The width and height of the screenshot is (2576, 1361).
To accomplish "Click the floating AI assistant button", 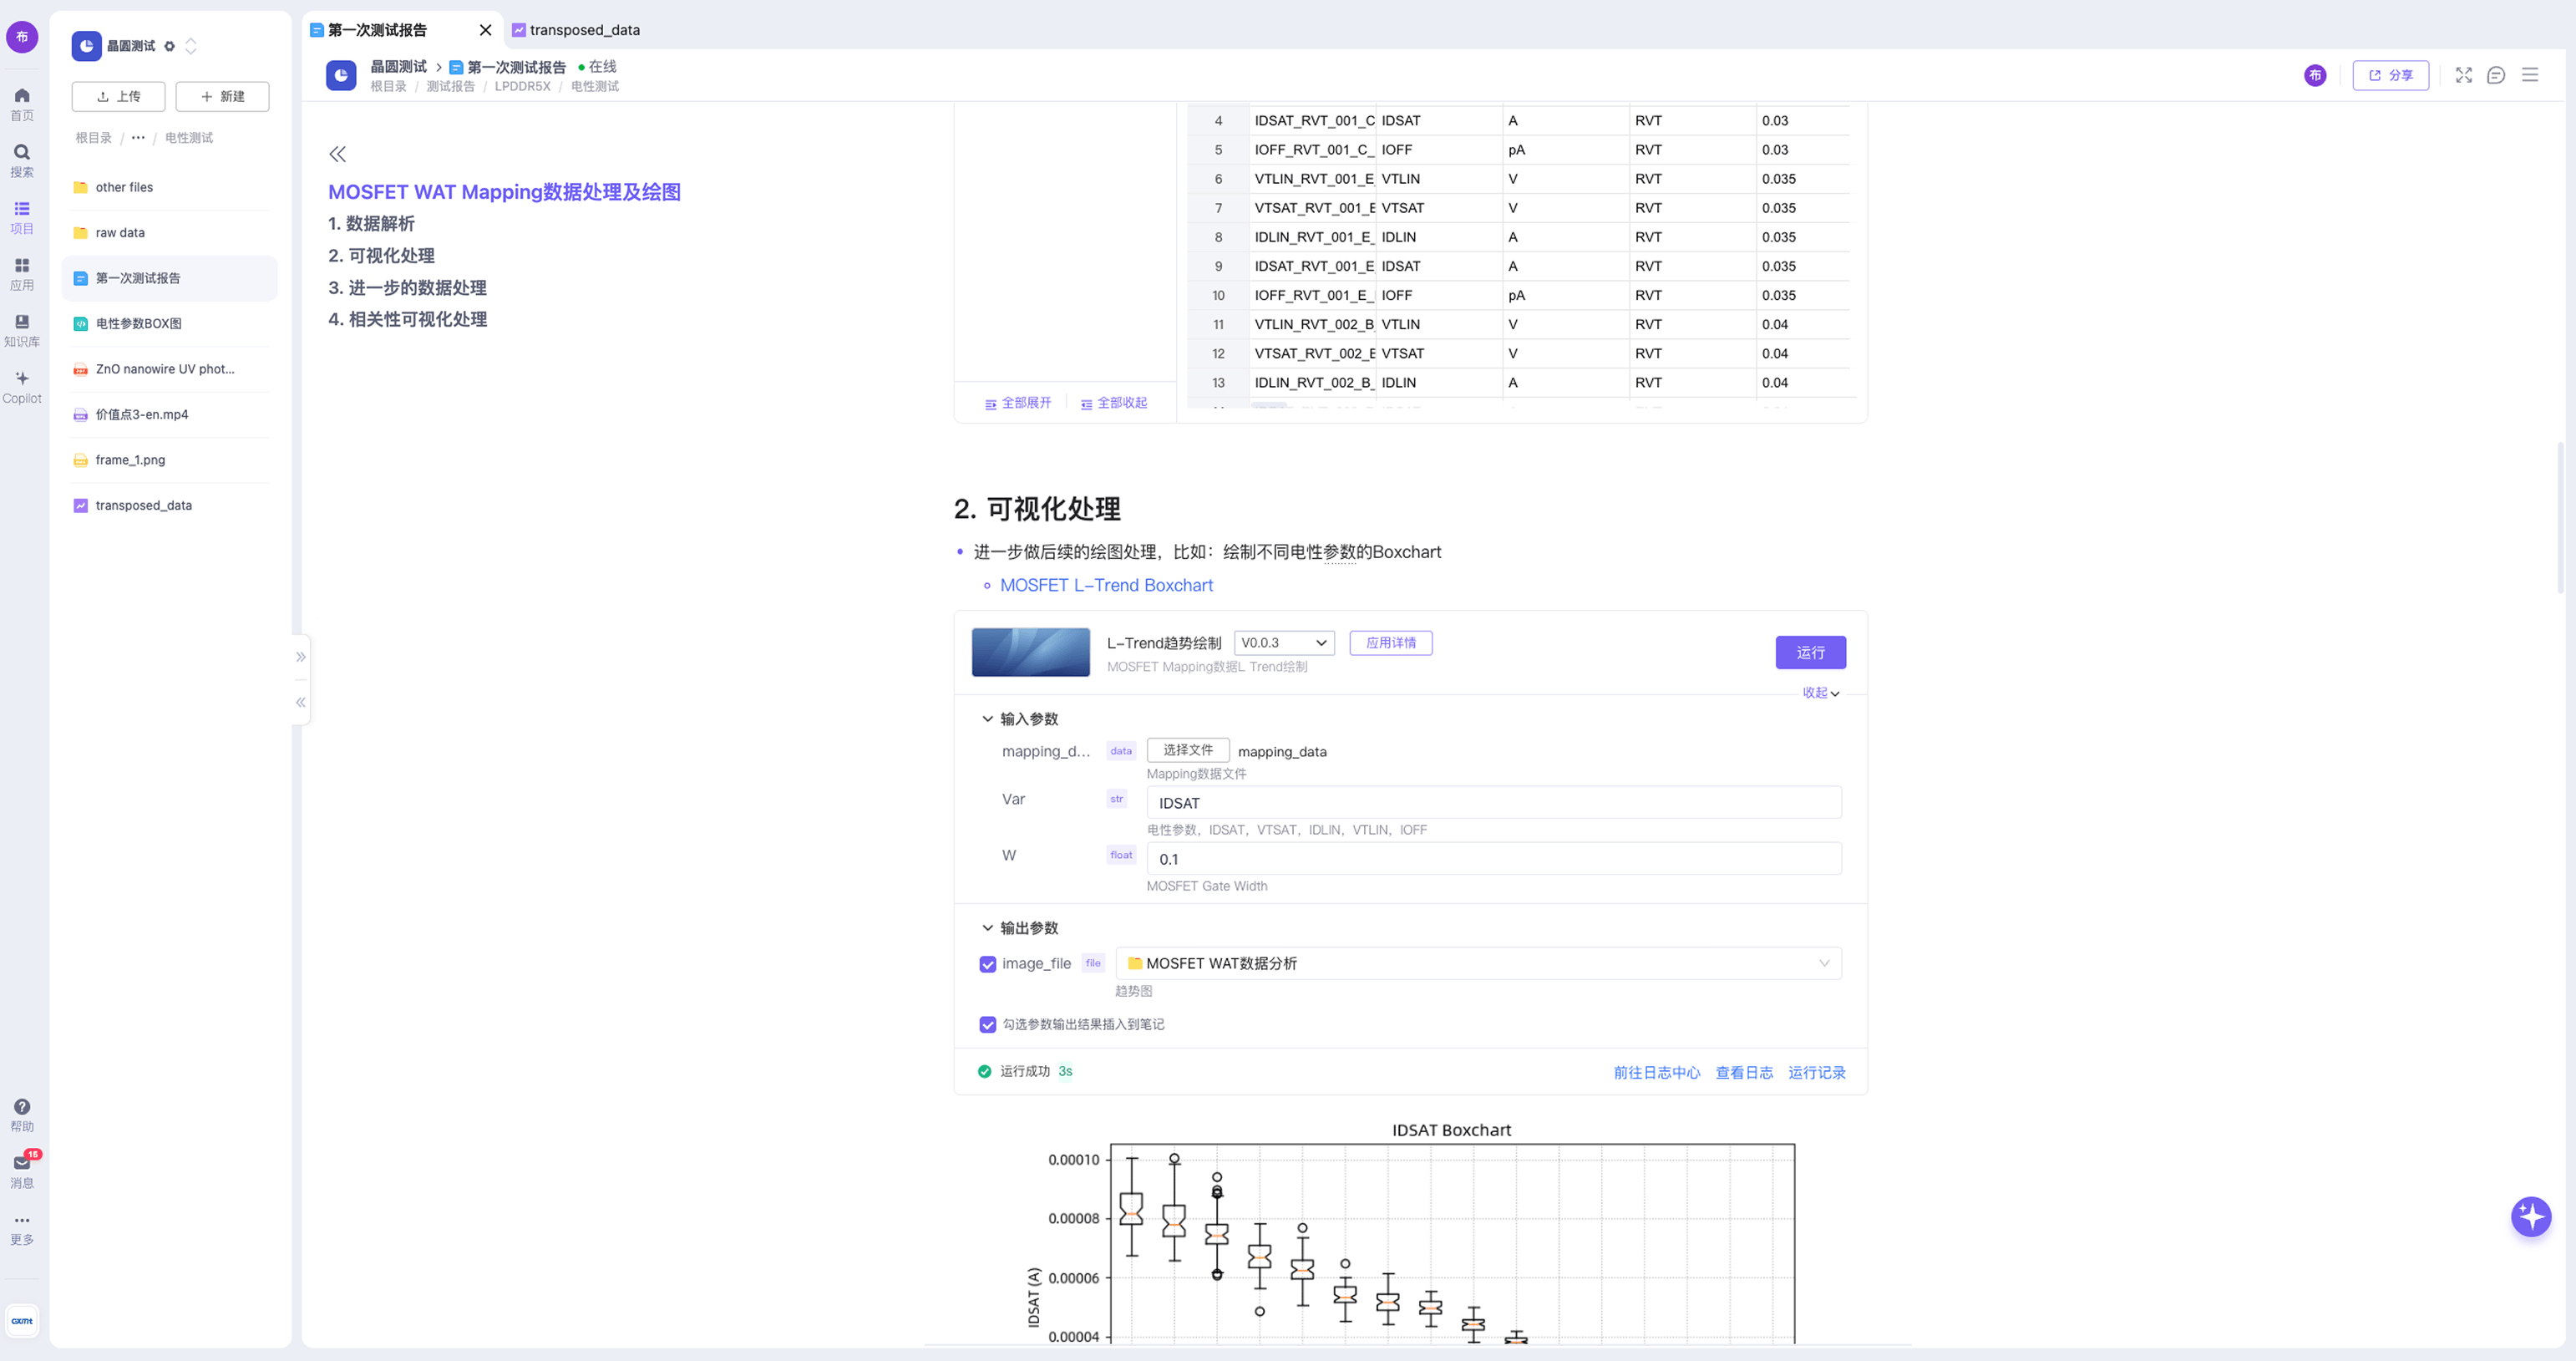I will pyautogui.click(x=2530, y=1216).
